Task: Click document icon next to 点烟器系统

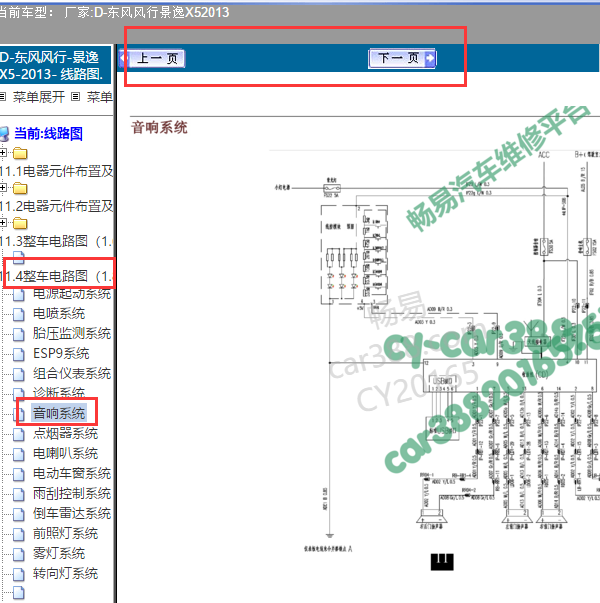Action: [18, 434]
